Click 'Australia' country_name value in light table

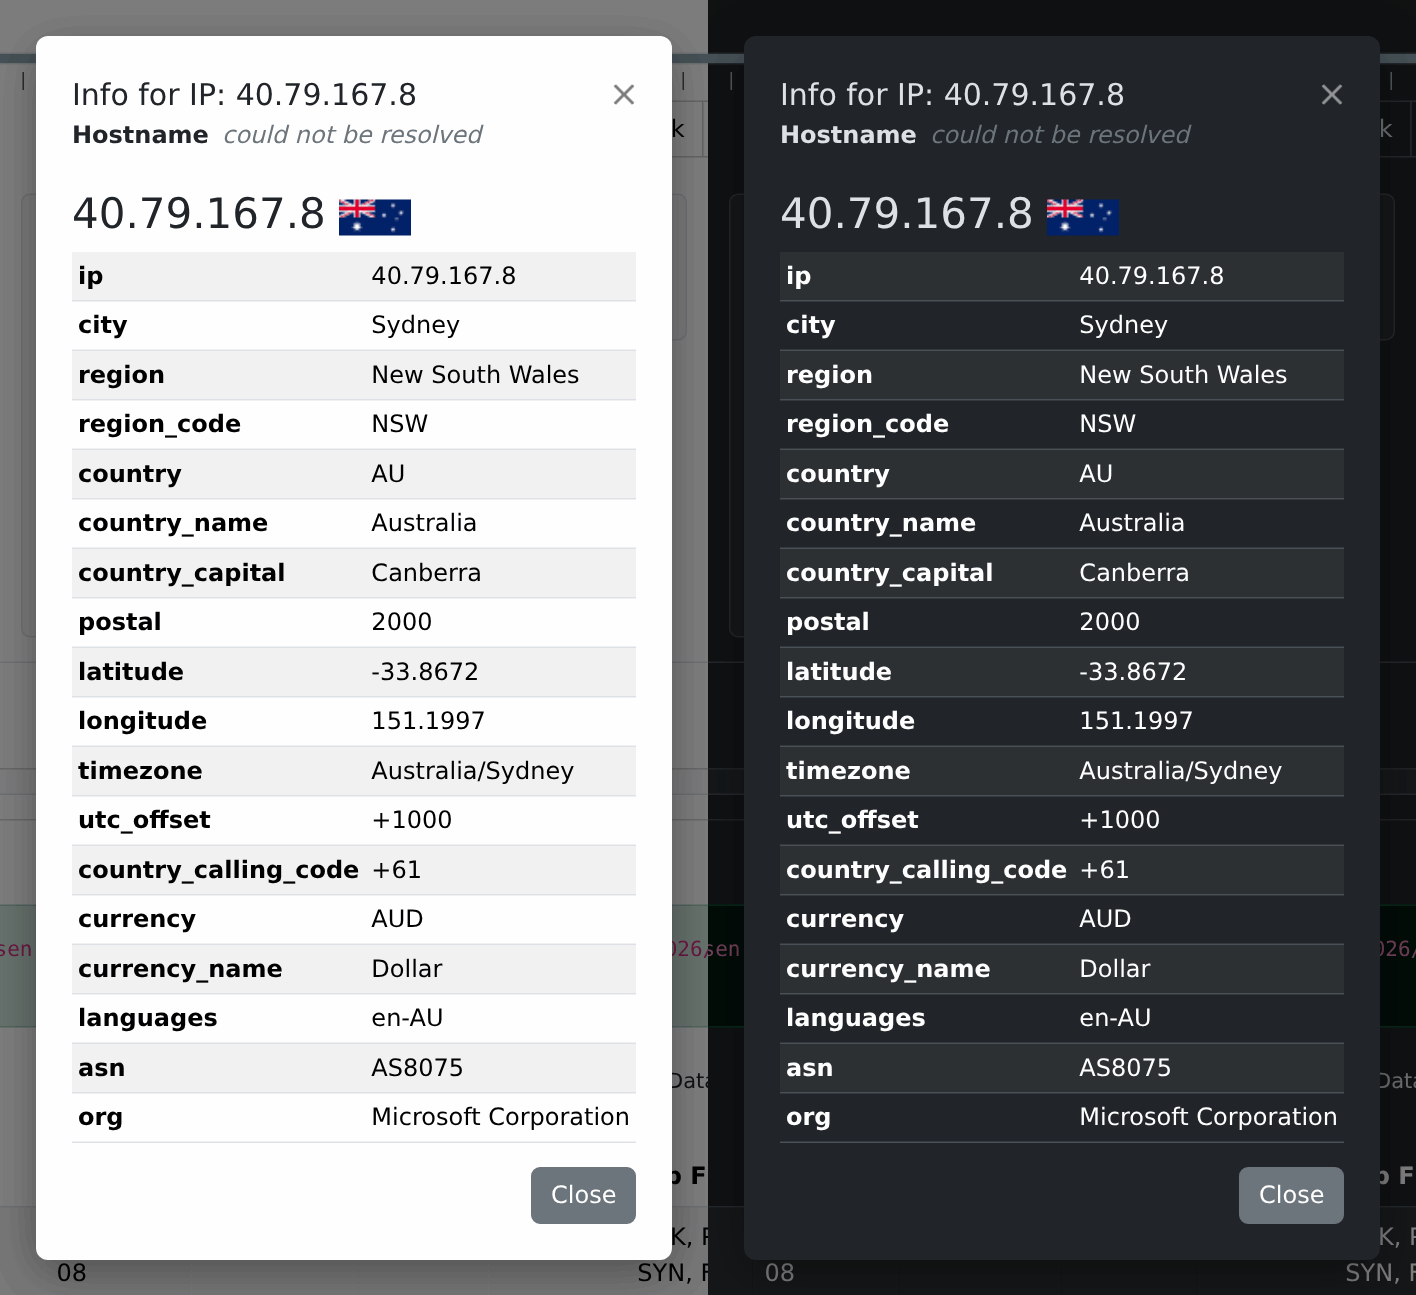(x=424, y=523)
